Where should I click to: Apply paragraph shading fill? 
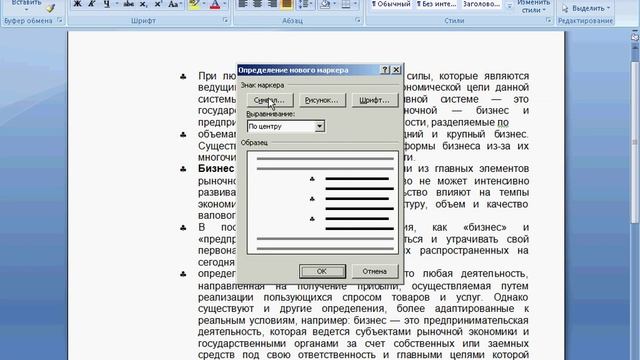click(325, 4)
